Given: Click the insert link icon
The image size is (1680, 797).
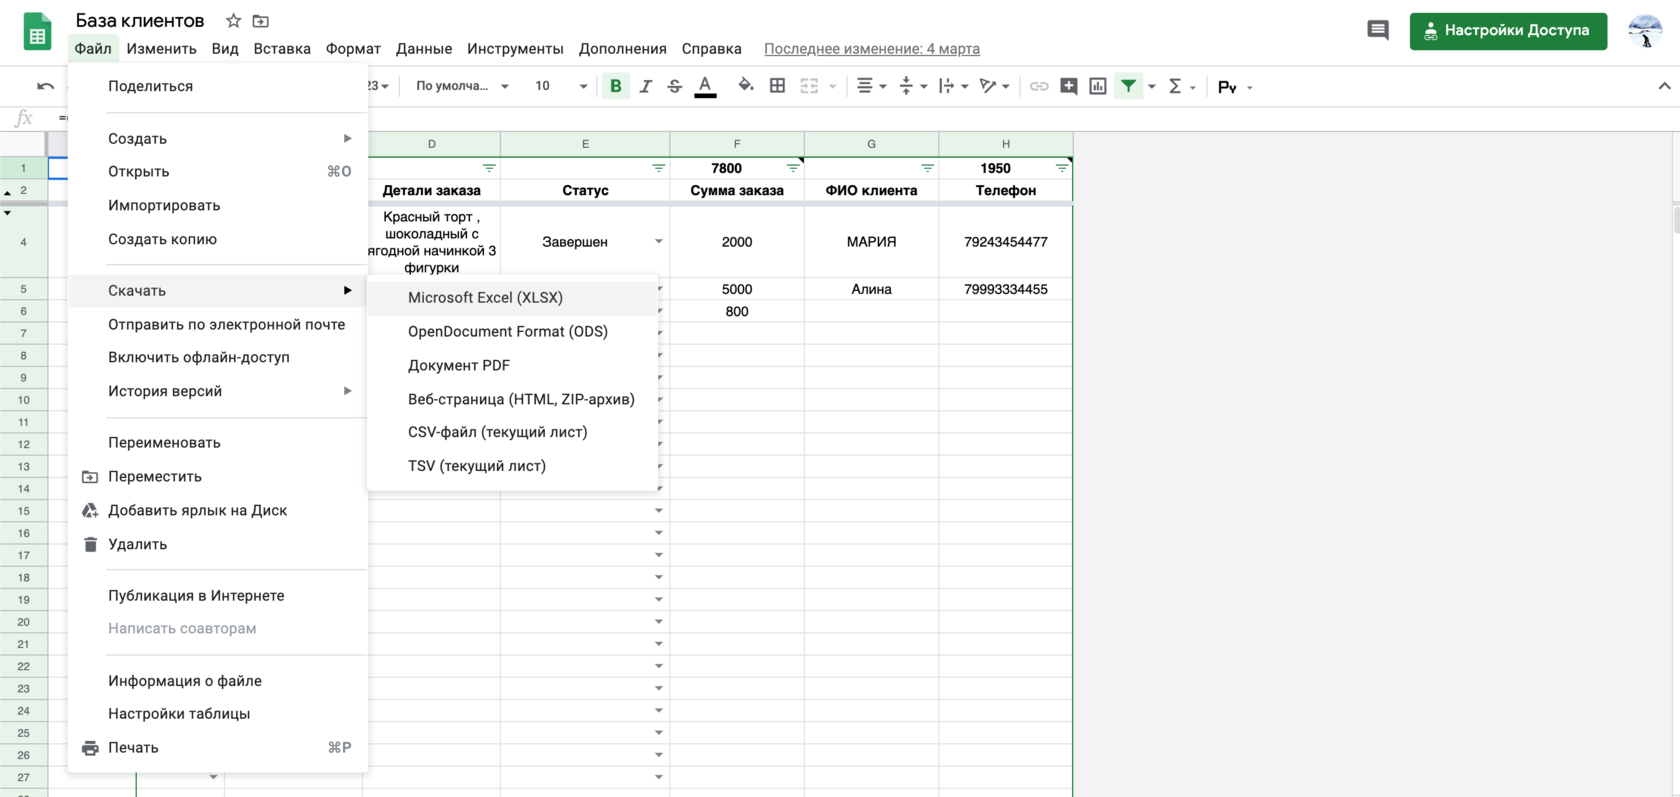Looking at the screenshot, I should click(1039, 86).
